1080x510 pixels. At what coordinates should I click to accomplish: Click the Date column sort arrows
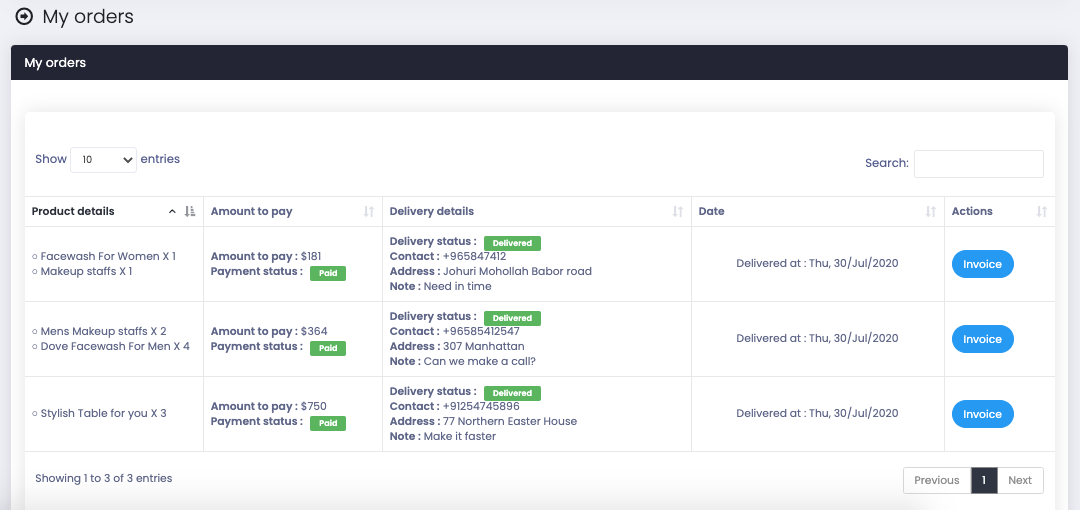(x=931, y=212)
